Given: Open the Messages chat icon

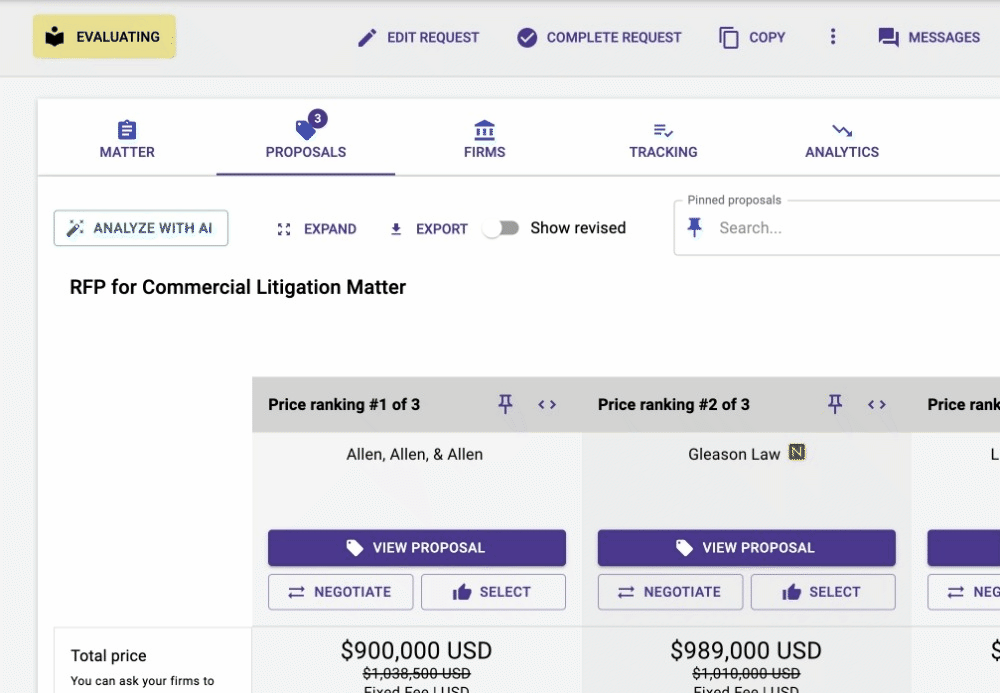Looking at the screenshot, I should pyautogui.click(x=888, y=38).
